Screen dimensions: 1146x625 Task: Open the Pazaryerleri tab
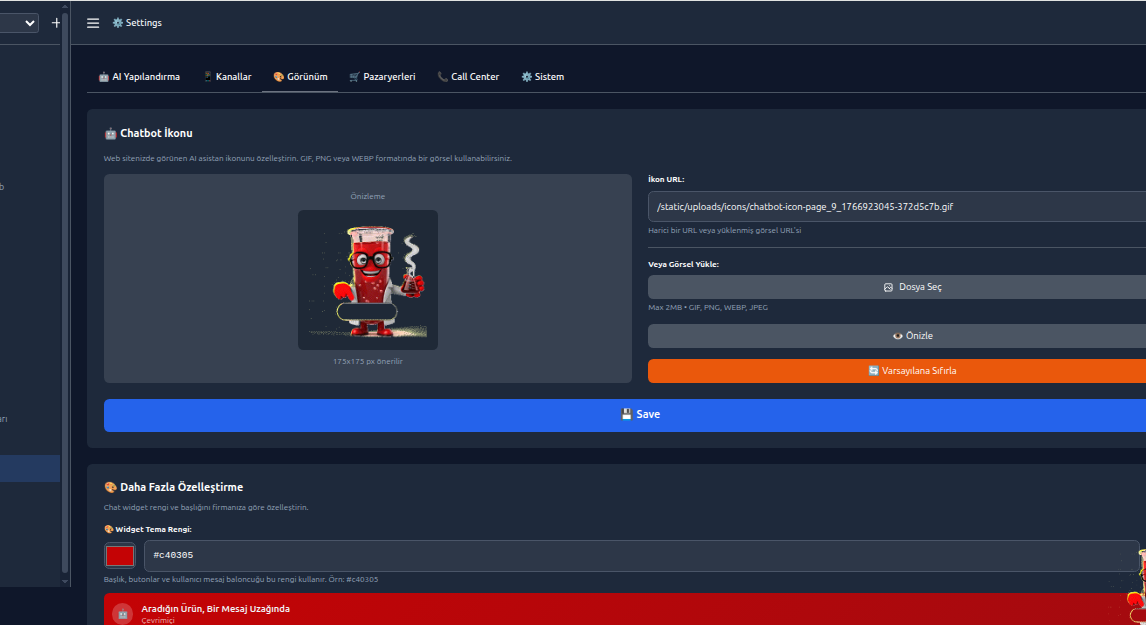click(x=382, y=75)
